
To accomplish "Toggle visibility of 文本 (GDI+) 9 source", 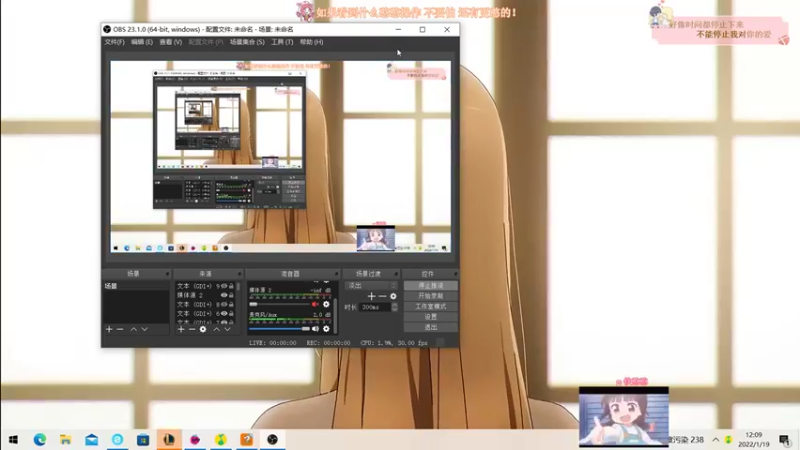I will click(223, 286).
